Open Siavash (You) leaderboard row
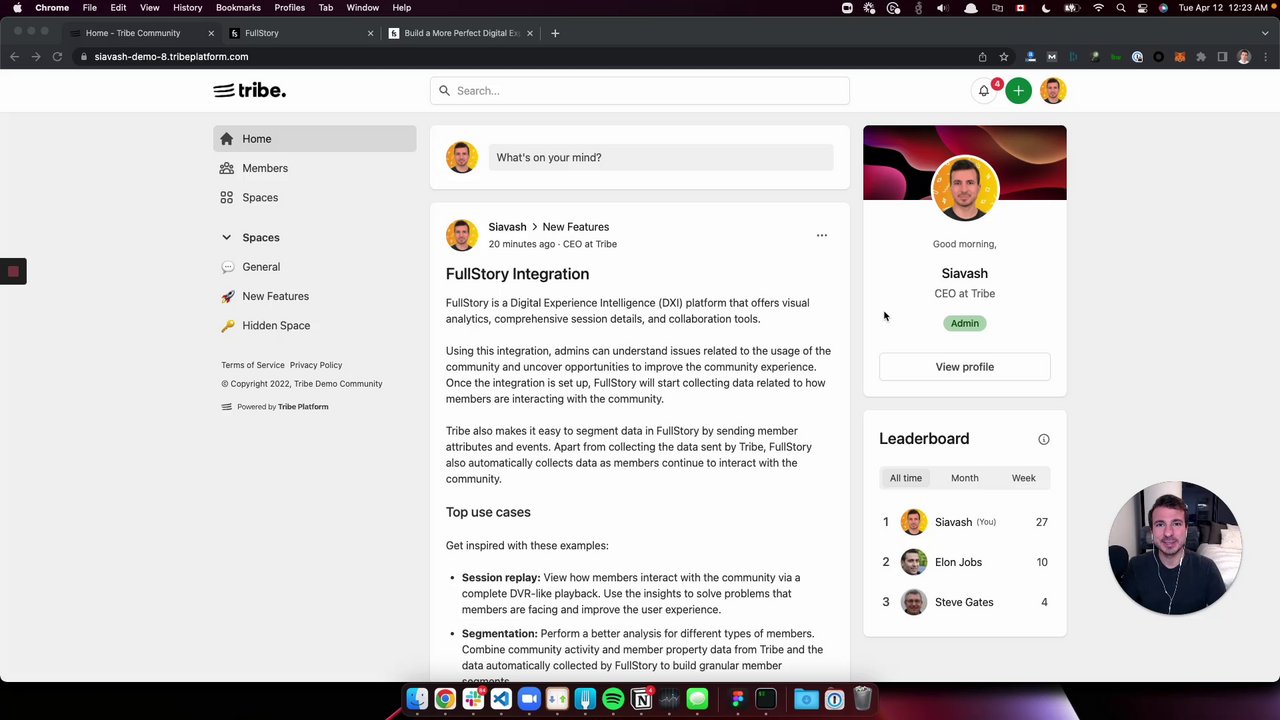 965,522
